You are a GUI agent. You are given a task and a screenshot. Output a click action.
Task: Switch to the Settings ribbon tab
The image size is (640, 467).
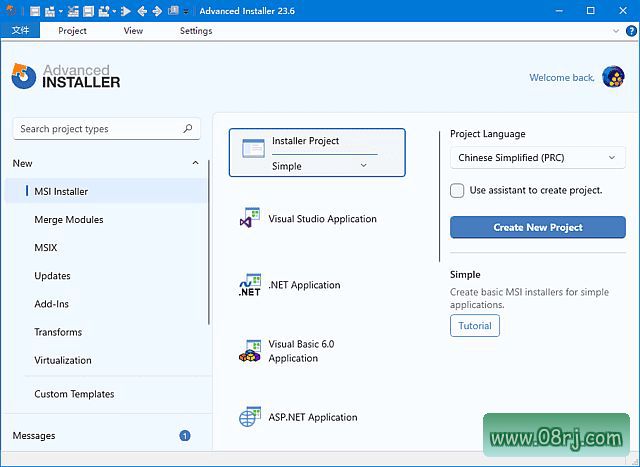click(196, 31)
